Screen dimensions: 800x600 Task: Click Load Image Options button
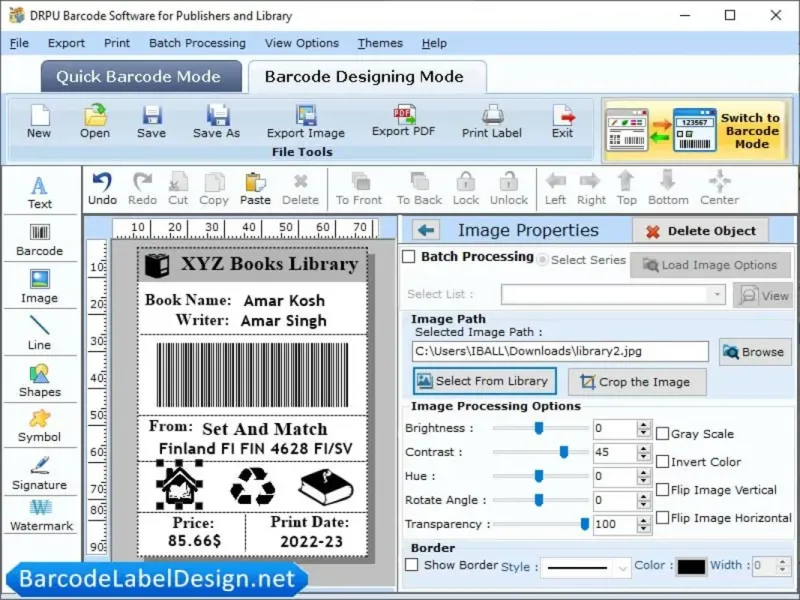710,265
